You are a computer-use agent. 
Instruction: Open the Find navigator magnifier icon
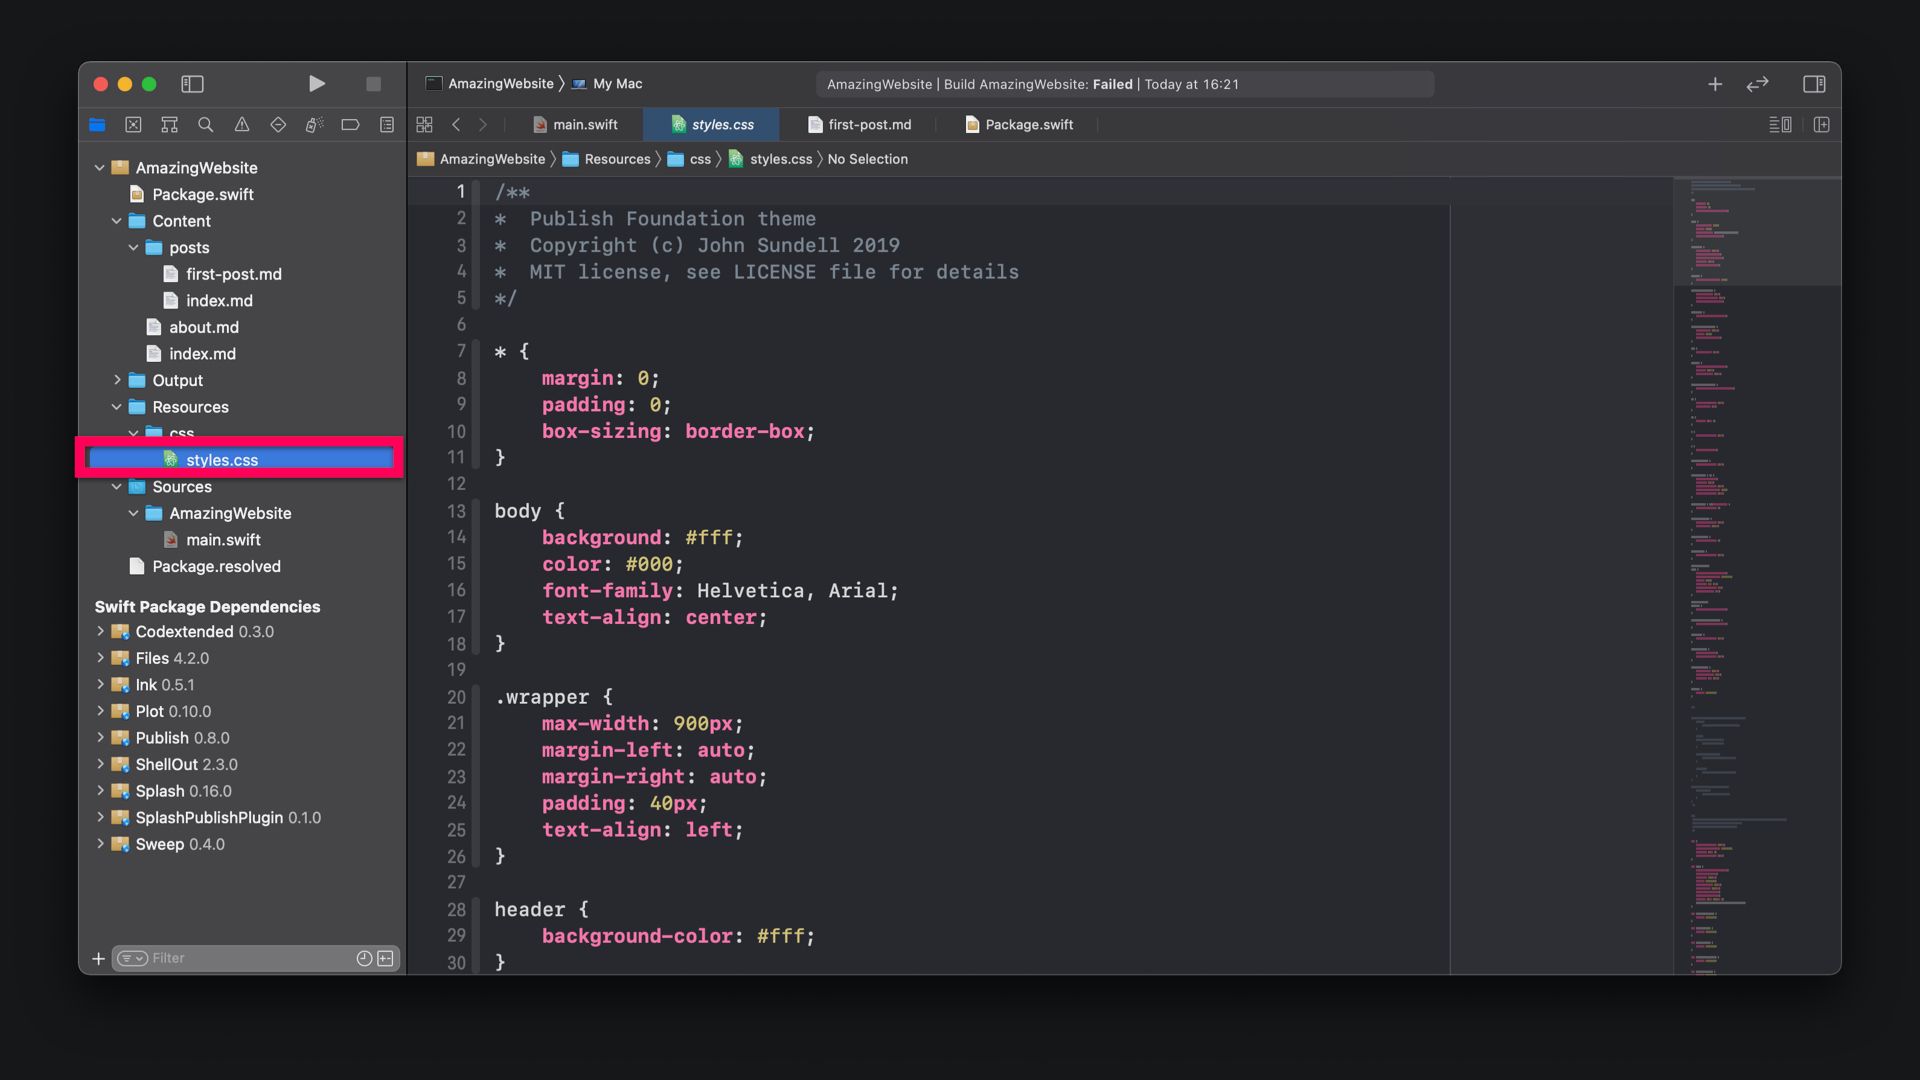point(206,125)
